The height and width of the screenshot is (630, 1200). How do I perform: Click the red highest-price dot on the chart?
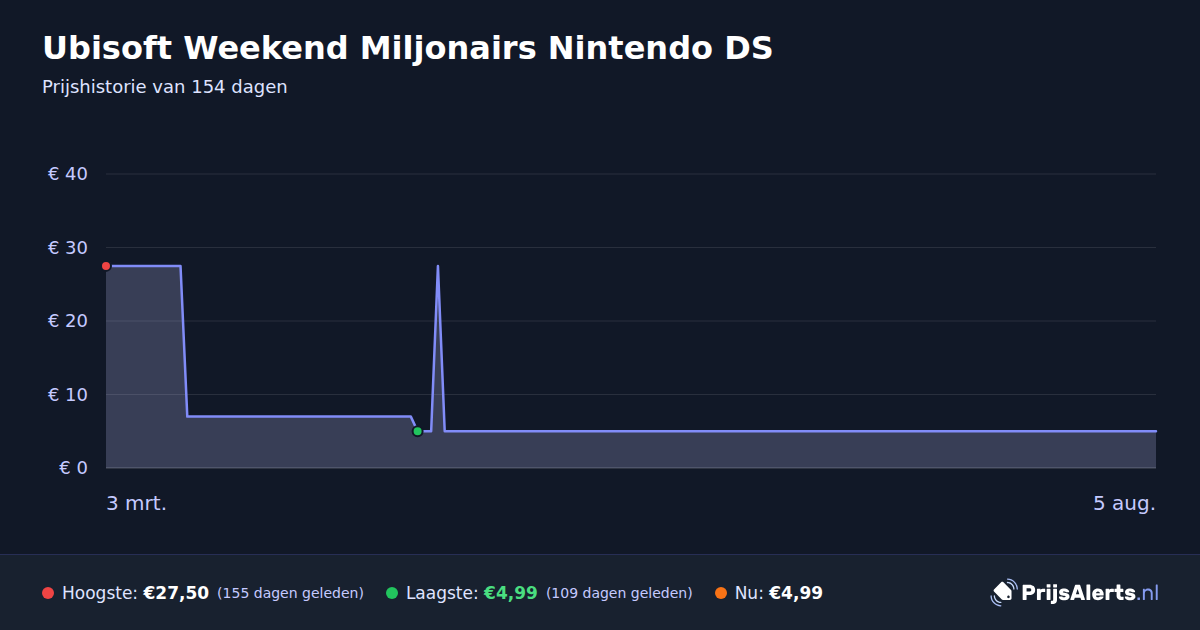pos(106,266)
